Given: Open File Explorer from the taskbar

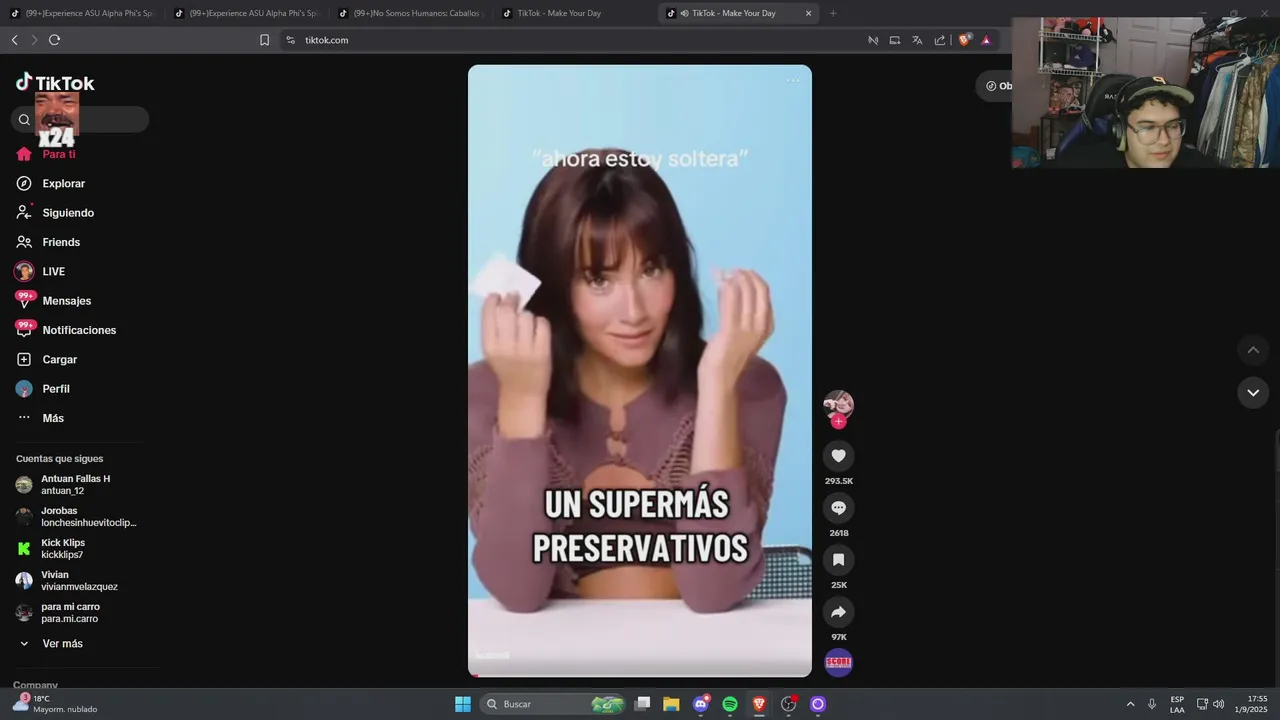Looking at the screenshot, I should 671,704.
